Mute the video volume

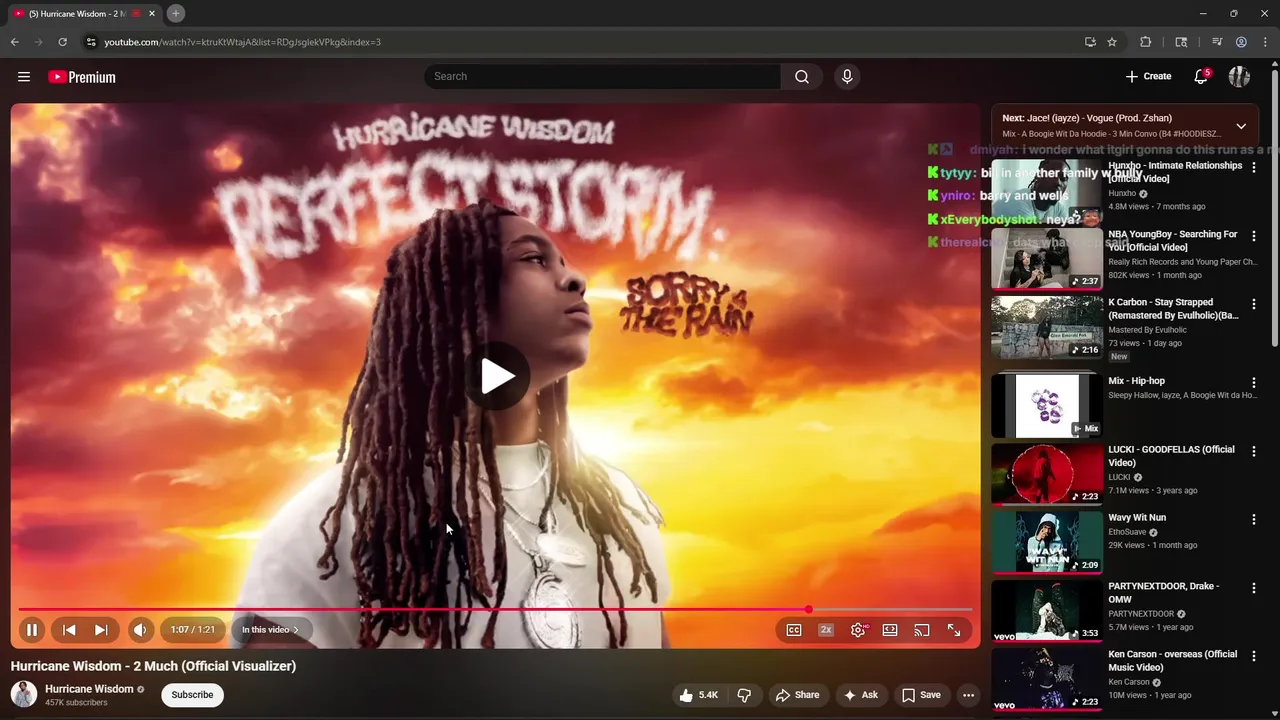click(140, 630)
